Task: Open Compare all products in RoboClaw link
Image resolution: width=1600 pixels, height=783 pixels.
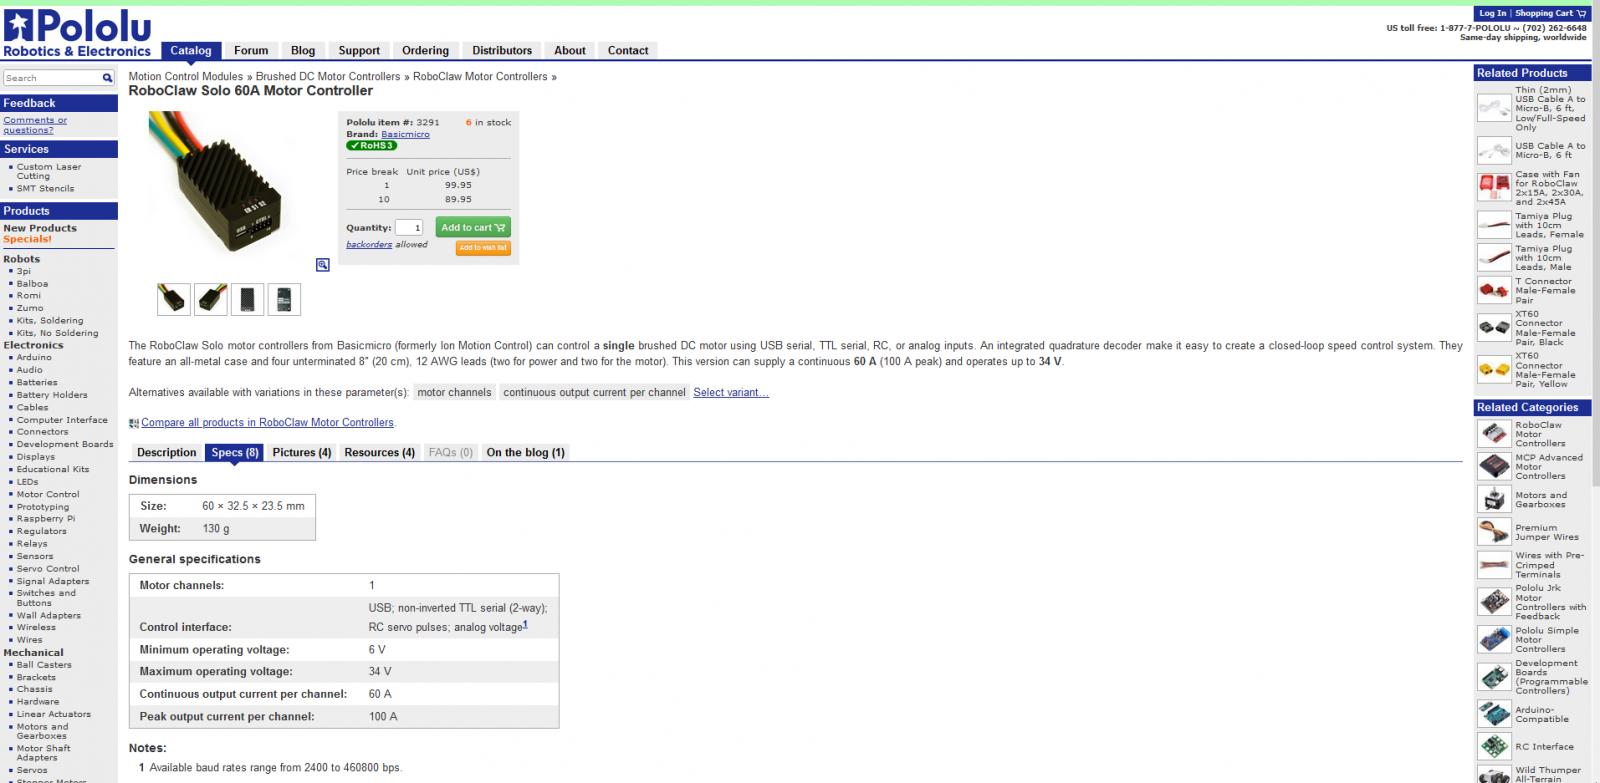Action: [267, 423]
